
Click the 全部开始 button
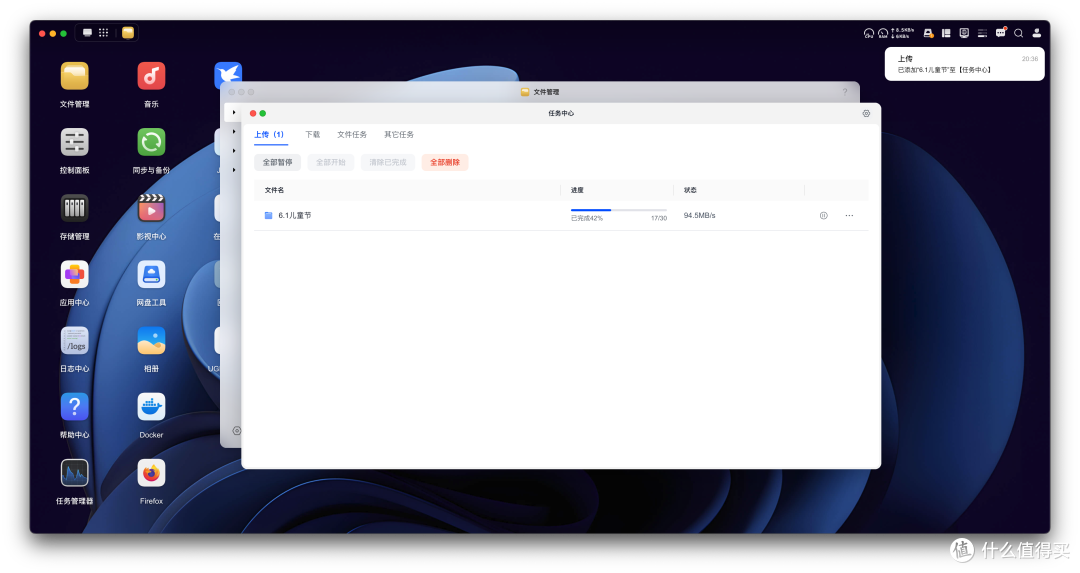pos(331,163)
